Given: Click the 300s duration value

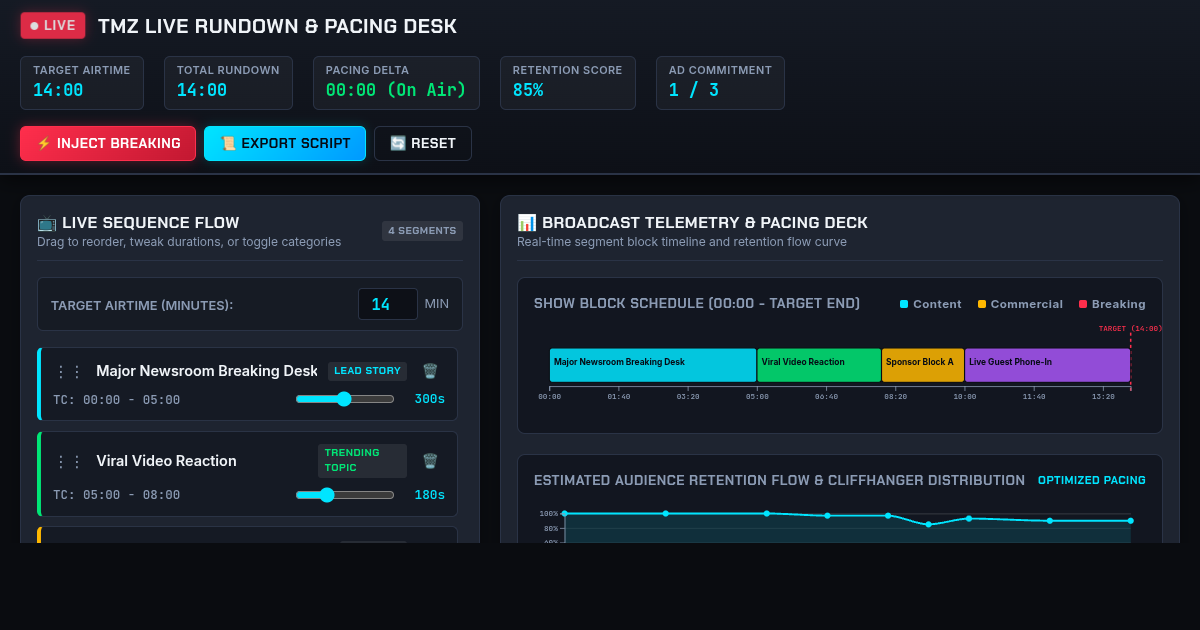Looking at the screenshot, I should tap(430, 399).
